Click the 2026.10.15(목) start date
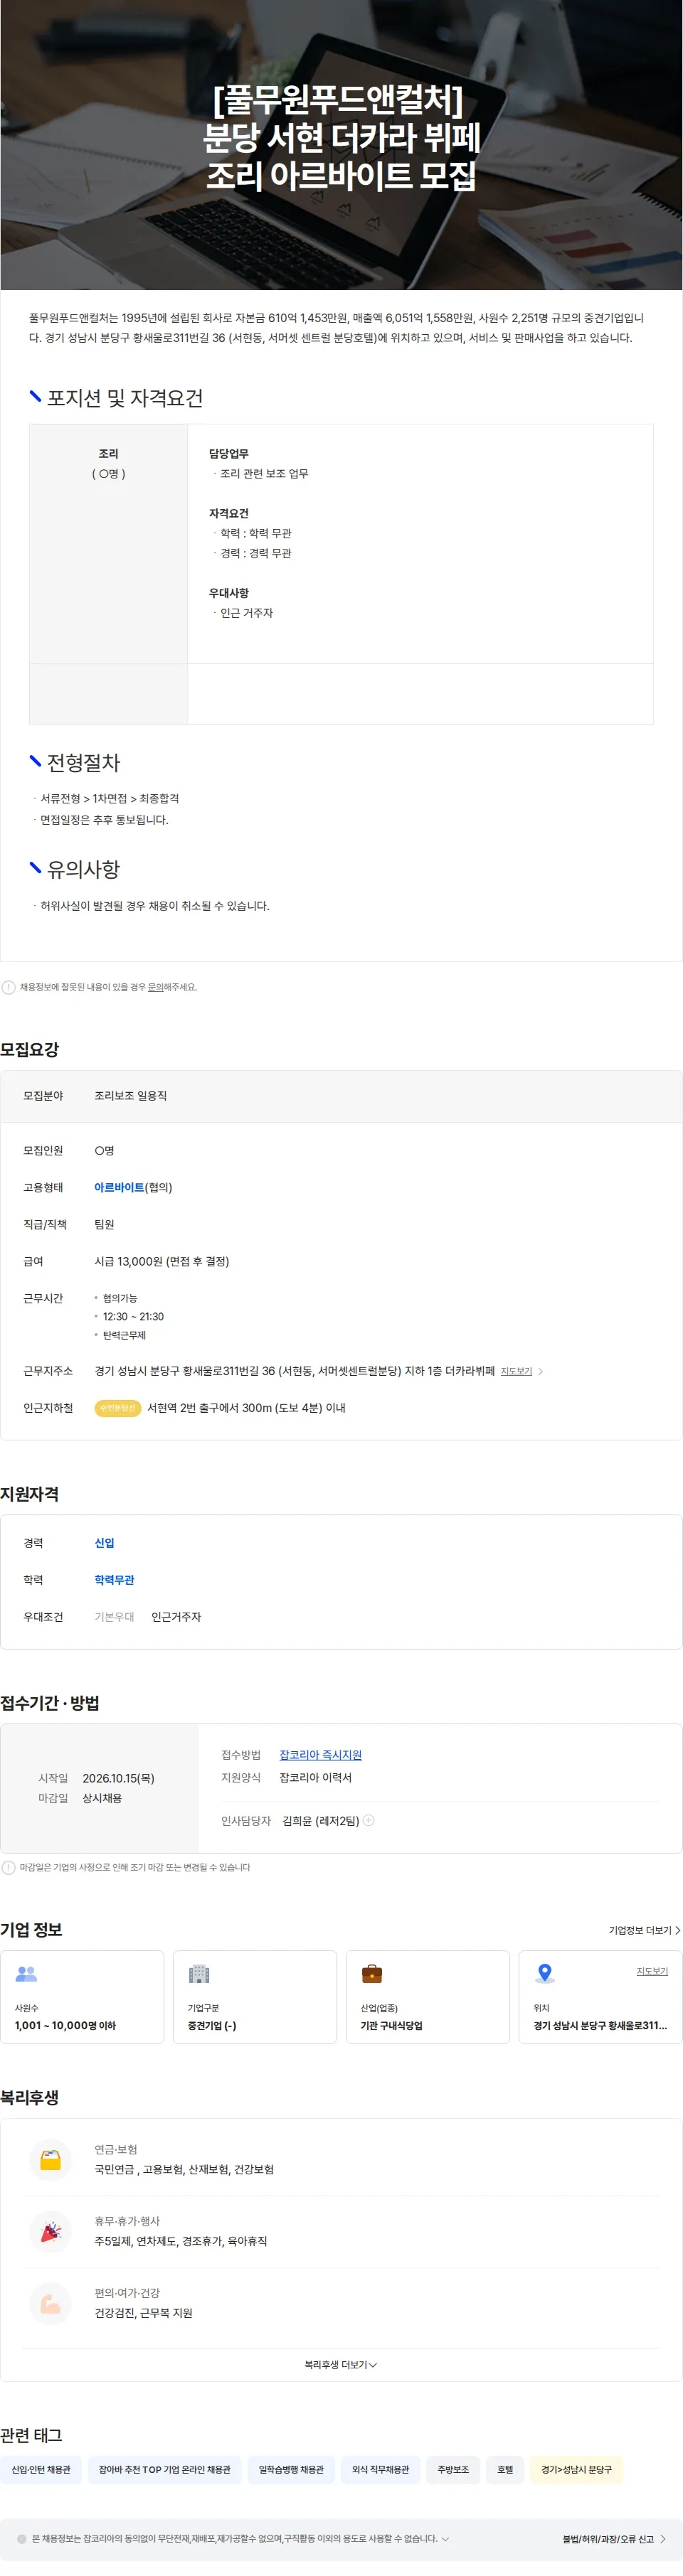Viewport: 683px width, 2576px height. (118, 1778)
